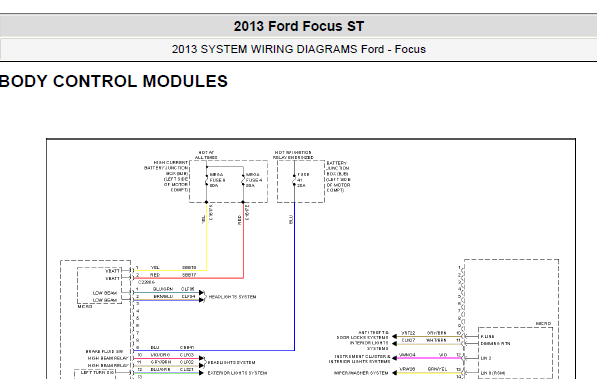
Task: Click the vertical 'RED' wire label
Action: pyautogui.click(x=239, y=220)
